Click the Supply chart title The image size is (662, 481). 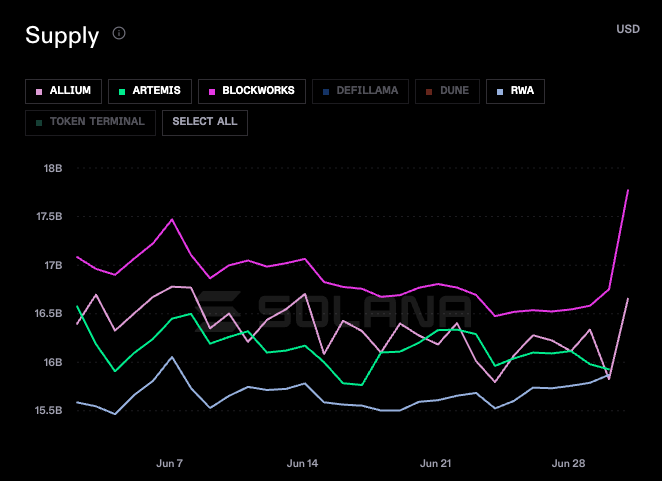pyautogui.click(x=62, y=35)
